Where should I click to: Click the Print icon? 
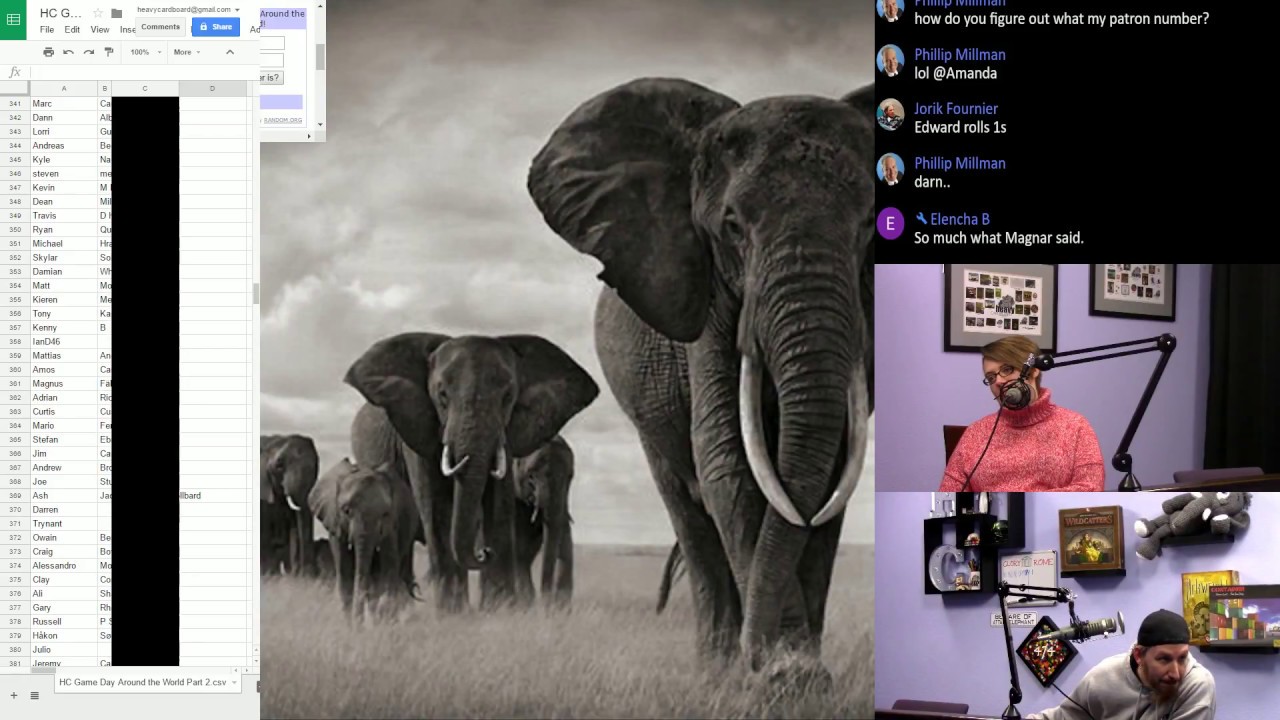48,52
